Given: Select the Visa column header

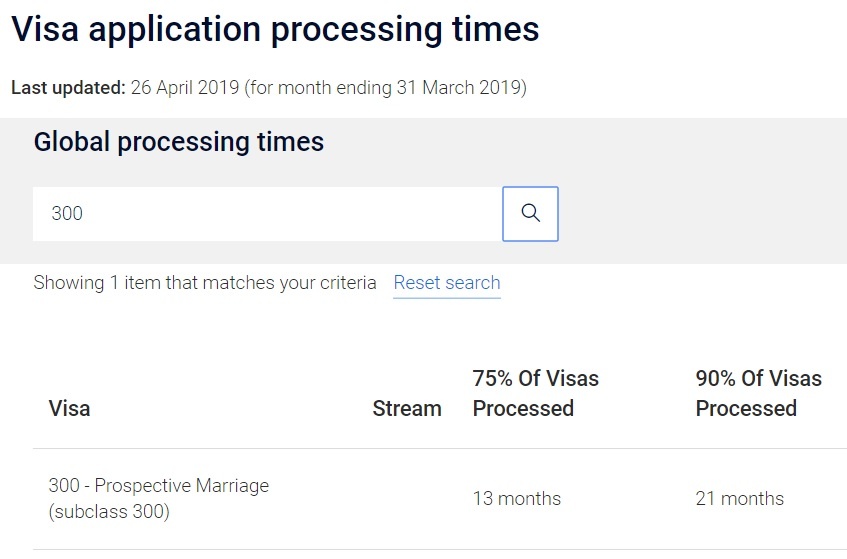Looking at the screenshot, I should 69,408.
